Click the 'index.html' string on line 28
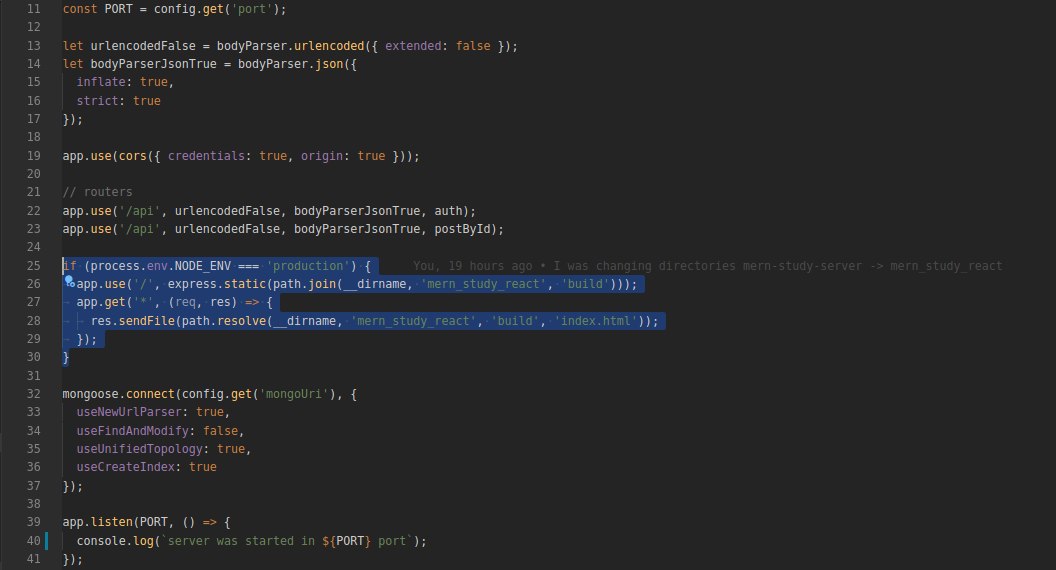The width and height of the screenshot is (1056, 570). pyautogui.click(x=595, y=321)
